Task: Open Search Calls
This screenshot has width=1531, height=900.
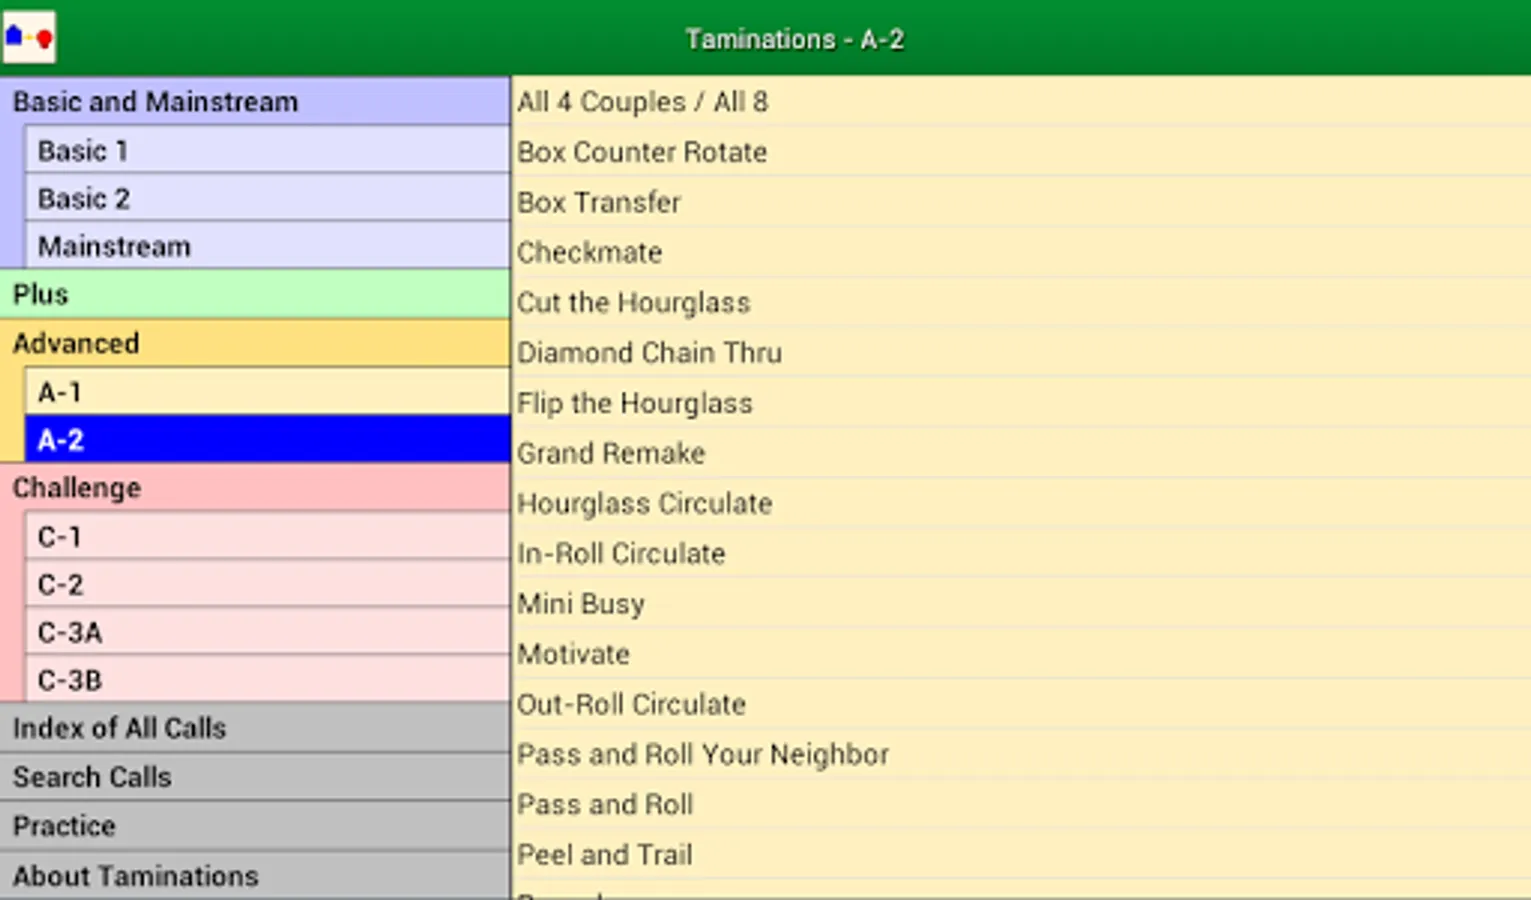Action: click(x=255, y=777)
